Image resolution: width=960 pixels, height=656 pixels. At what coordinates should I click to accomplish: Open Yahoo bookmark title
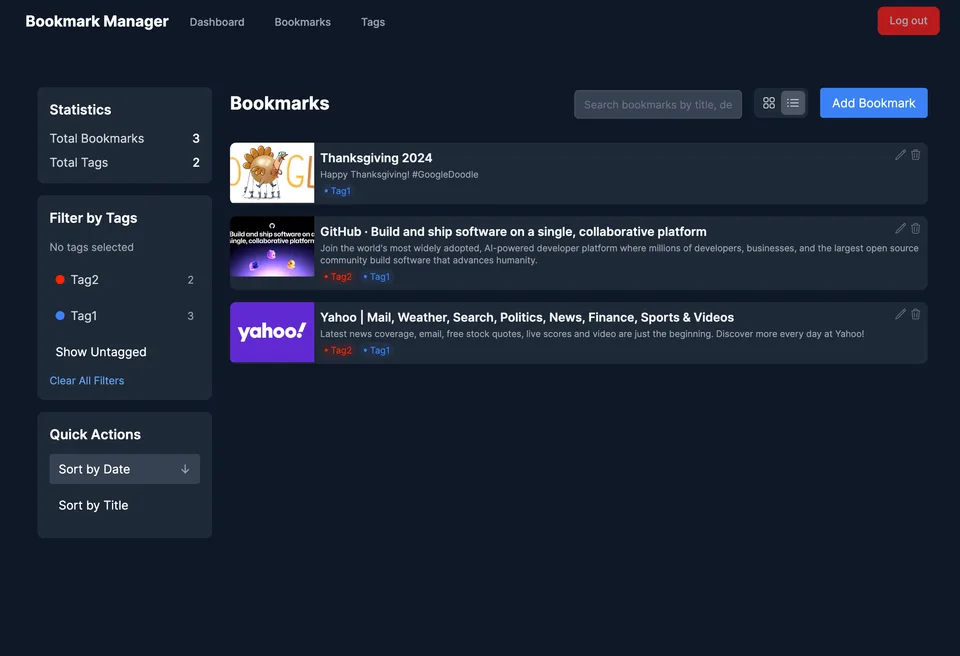(527, 317)
